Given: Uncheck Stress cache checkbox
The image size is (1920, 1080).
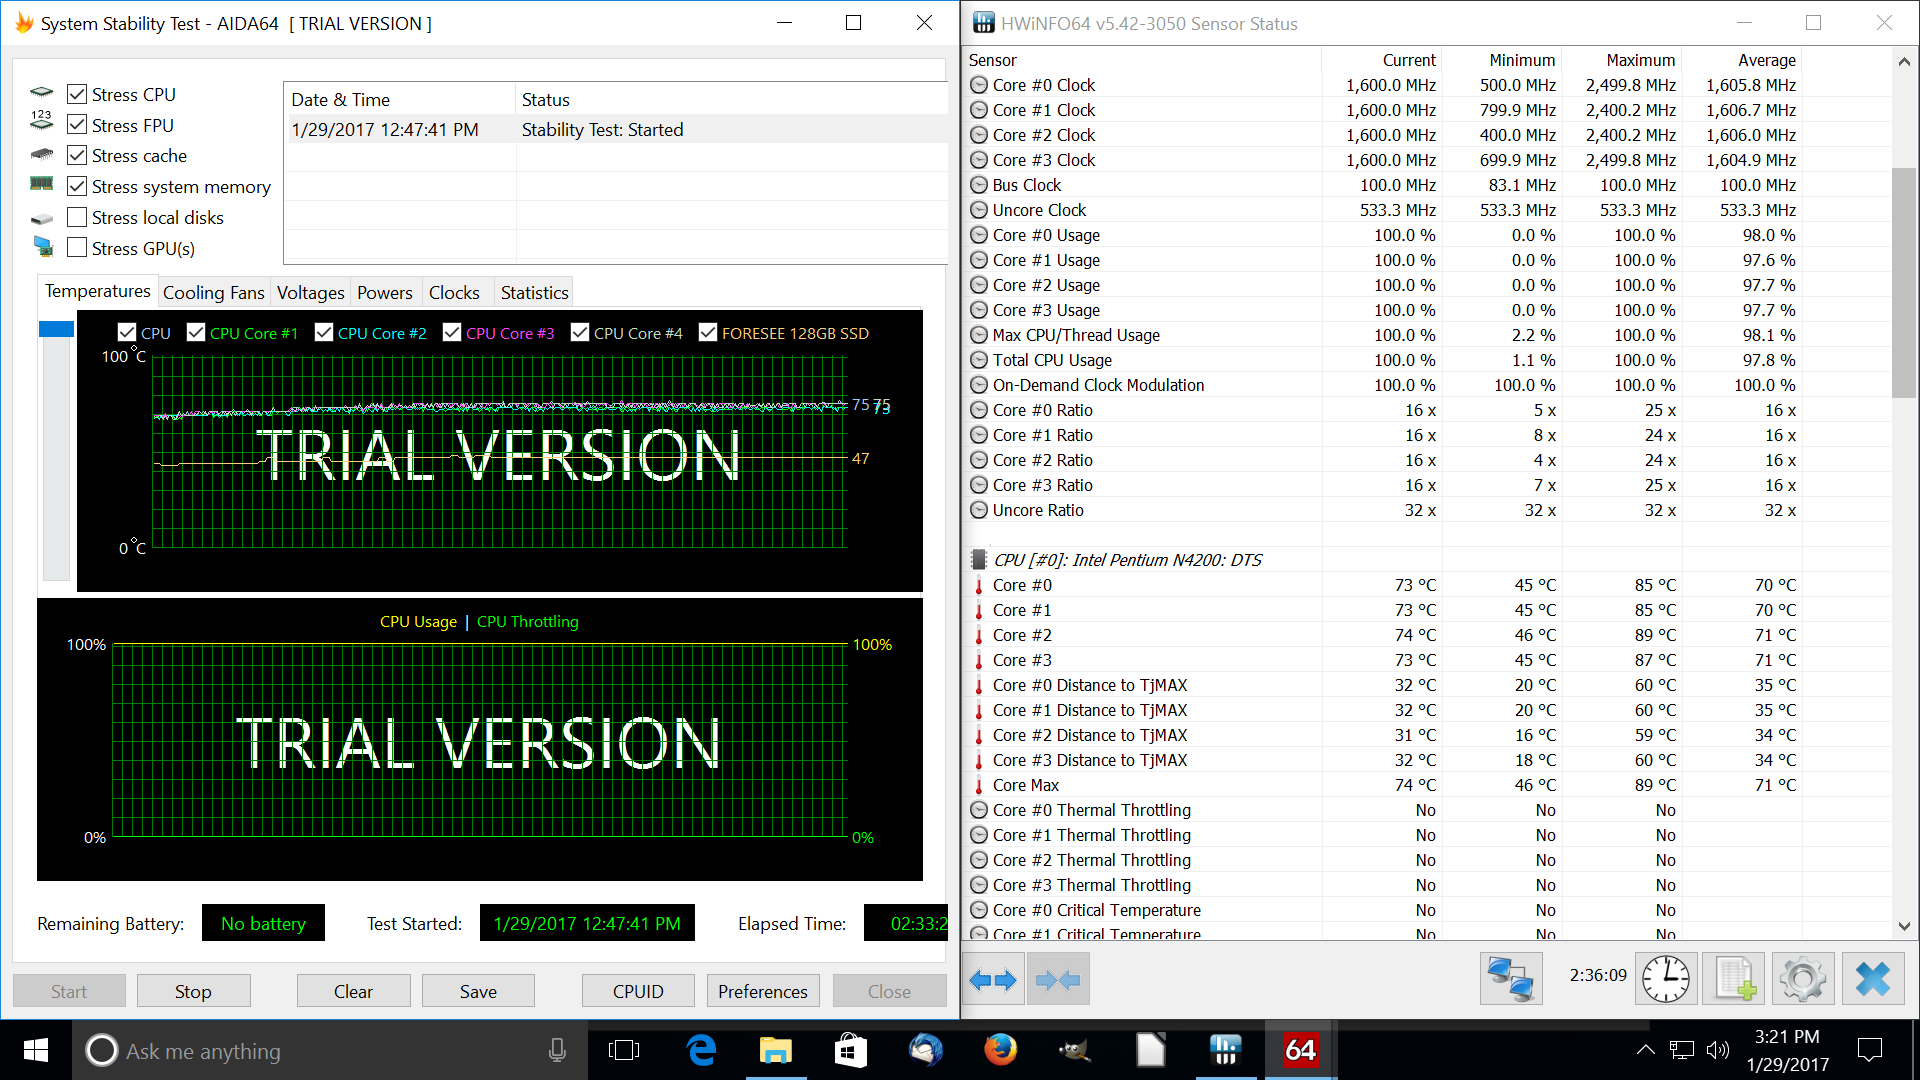Looking at the screenshot, I should (77, 155).
